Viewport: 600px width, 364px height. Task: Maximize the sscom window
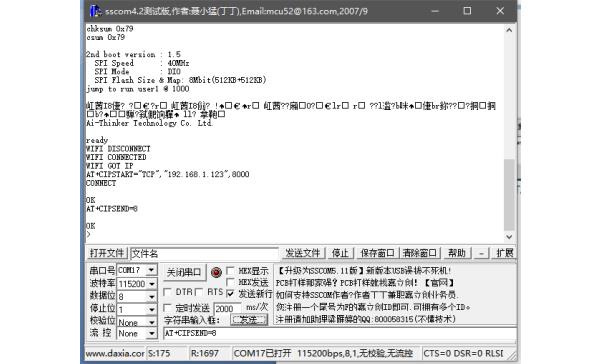pos(467,11)
